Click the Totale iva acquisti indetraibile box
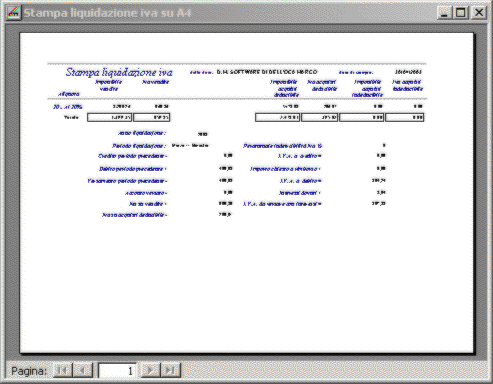Image resolution: width=493 pixels, height=384 pixels. pyautogui.click(x=405, y=117)
